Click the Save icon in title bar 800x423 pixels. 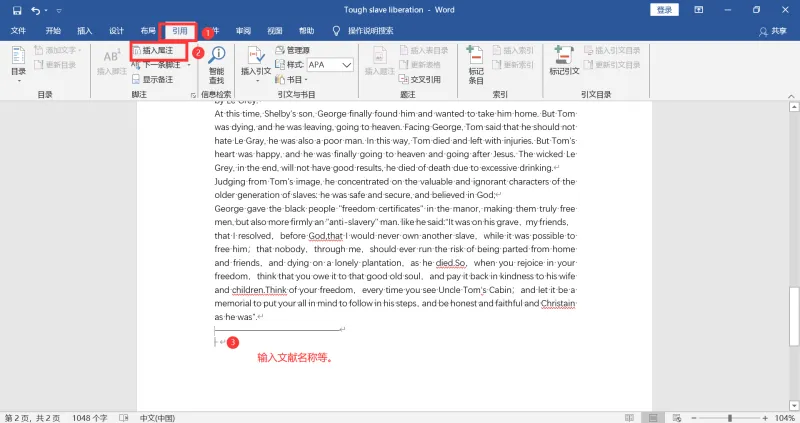pos(17,10)
